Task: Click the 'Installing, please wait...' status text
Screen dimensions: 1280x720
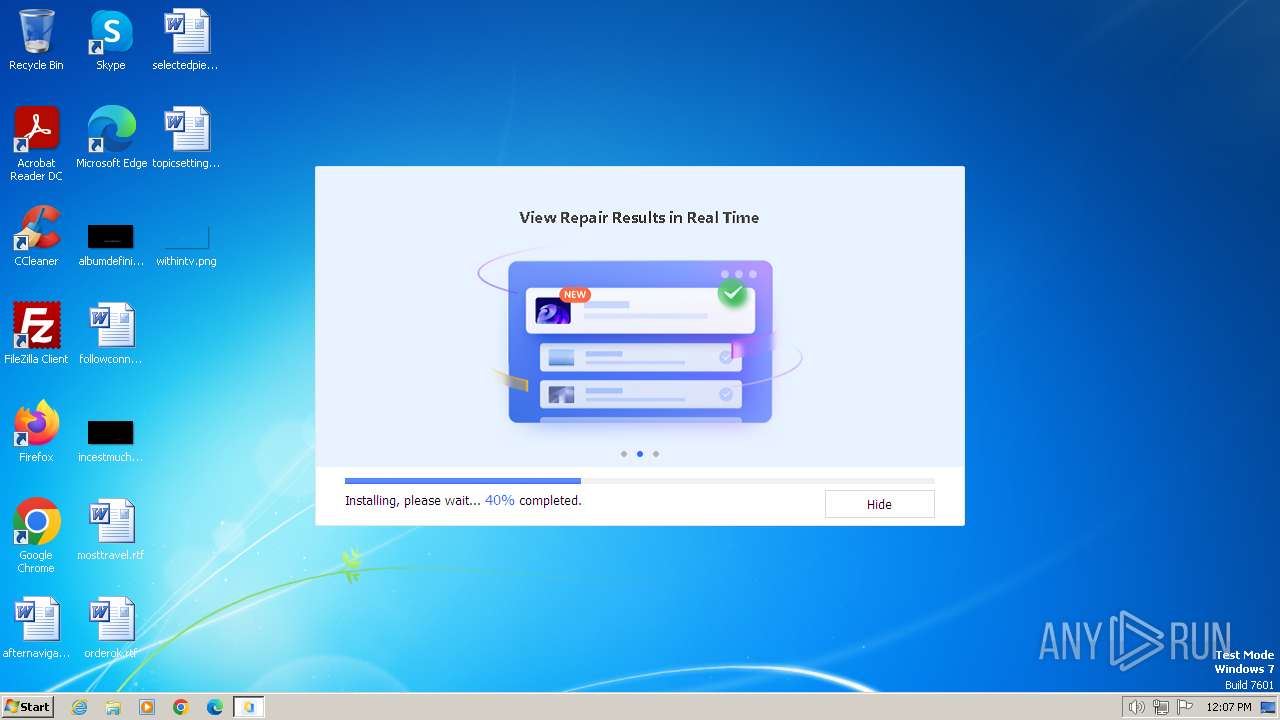Action: [412, 500]
